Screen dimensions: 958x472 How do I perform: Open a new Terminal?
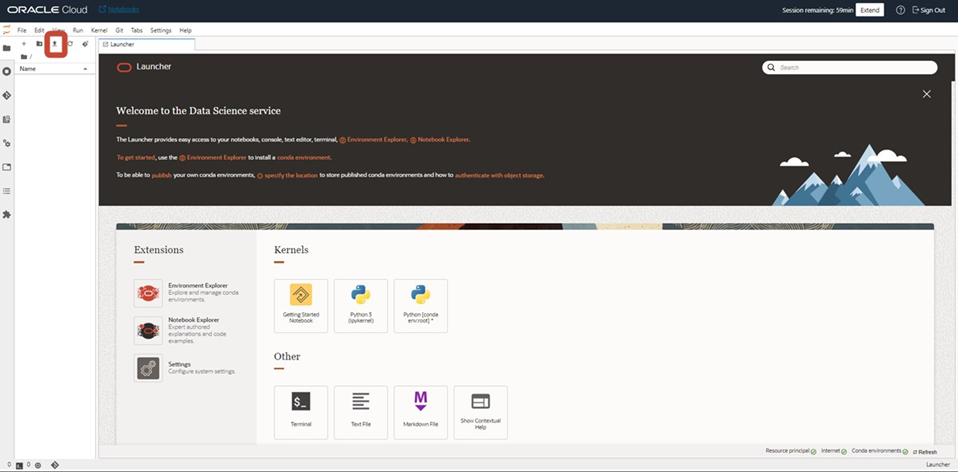point(301,412)
